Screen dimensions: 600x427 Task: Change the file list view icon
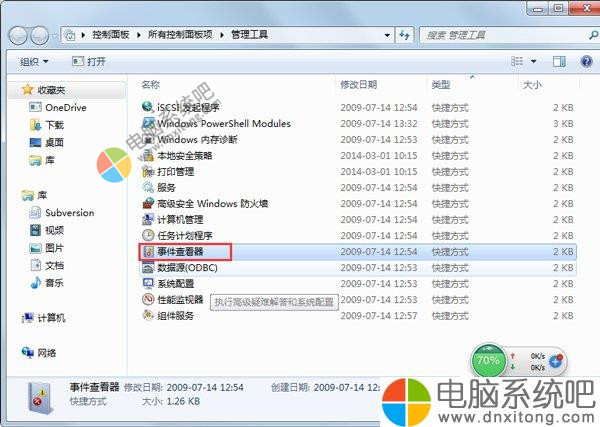click(517, 61)
